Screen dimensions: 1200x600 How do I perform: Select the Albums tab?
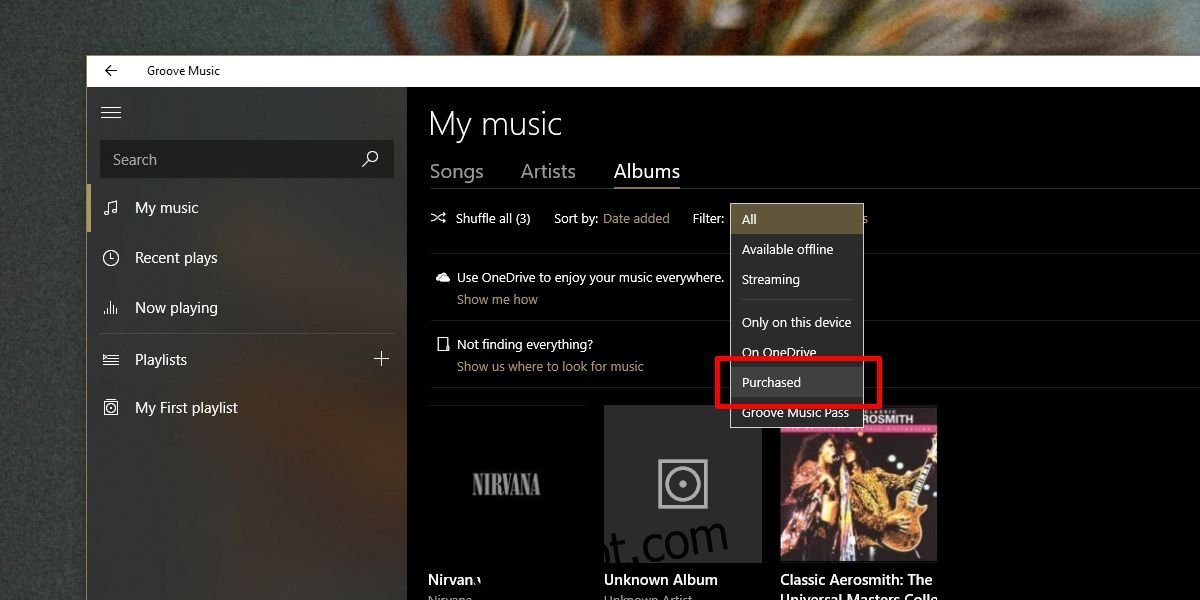pyautogui.click(x=647, y=172)
